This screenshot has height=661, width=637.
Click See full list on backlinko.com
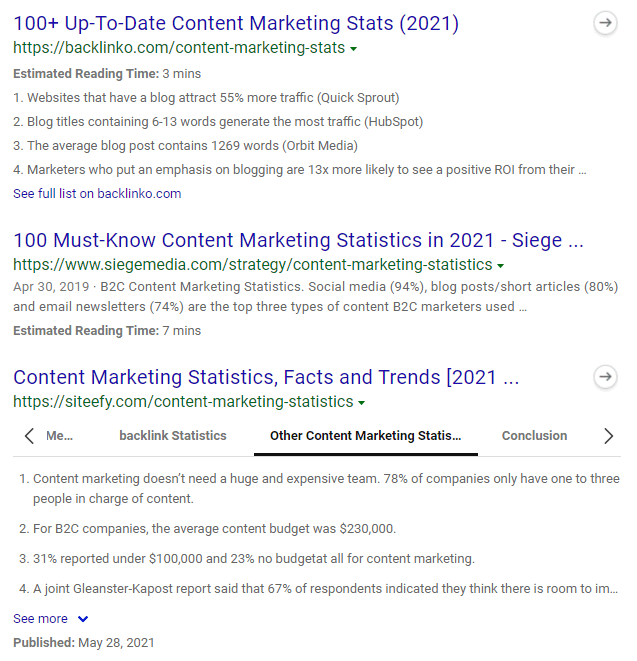tap(97, 193)
